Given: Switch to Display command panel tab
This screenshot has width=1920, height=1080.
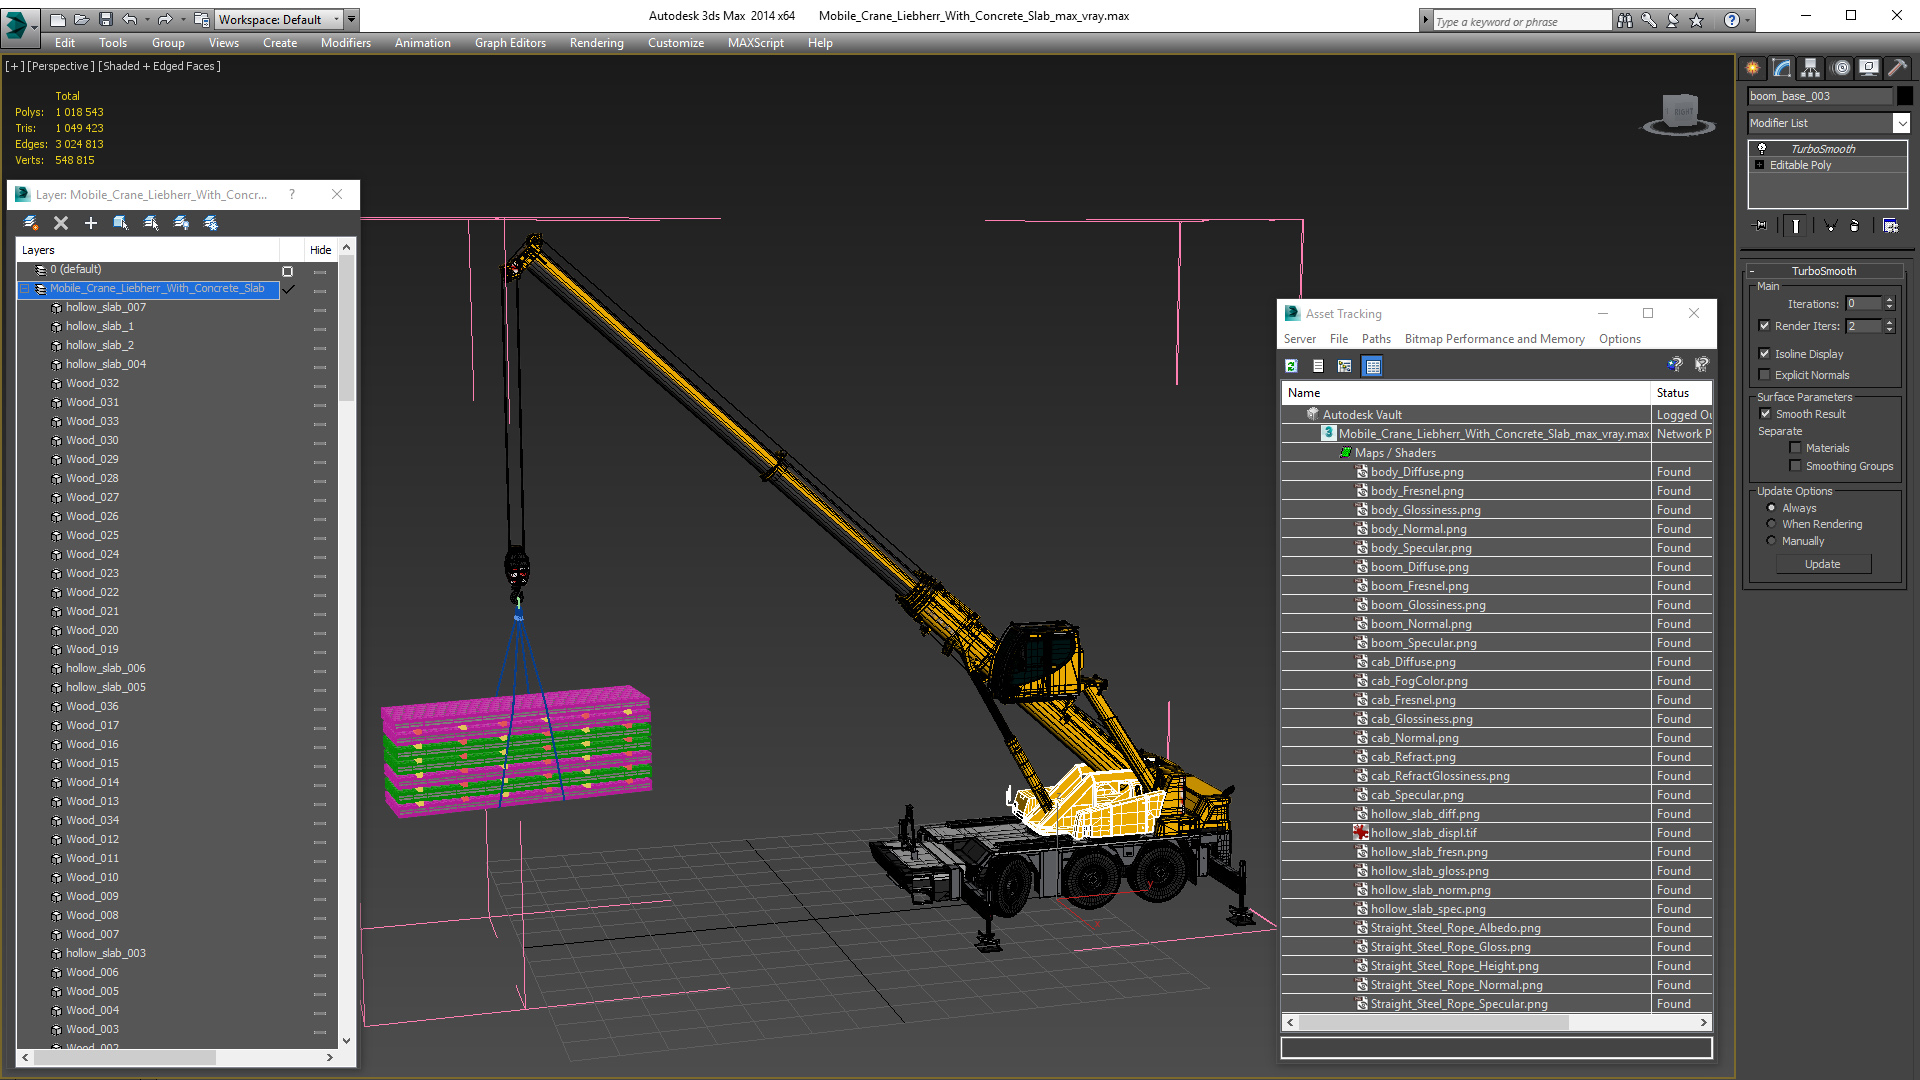Looking at the screenshot, I should pyautogui.click(x=1869, y=68).
